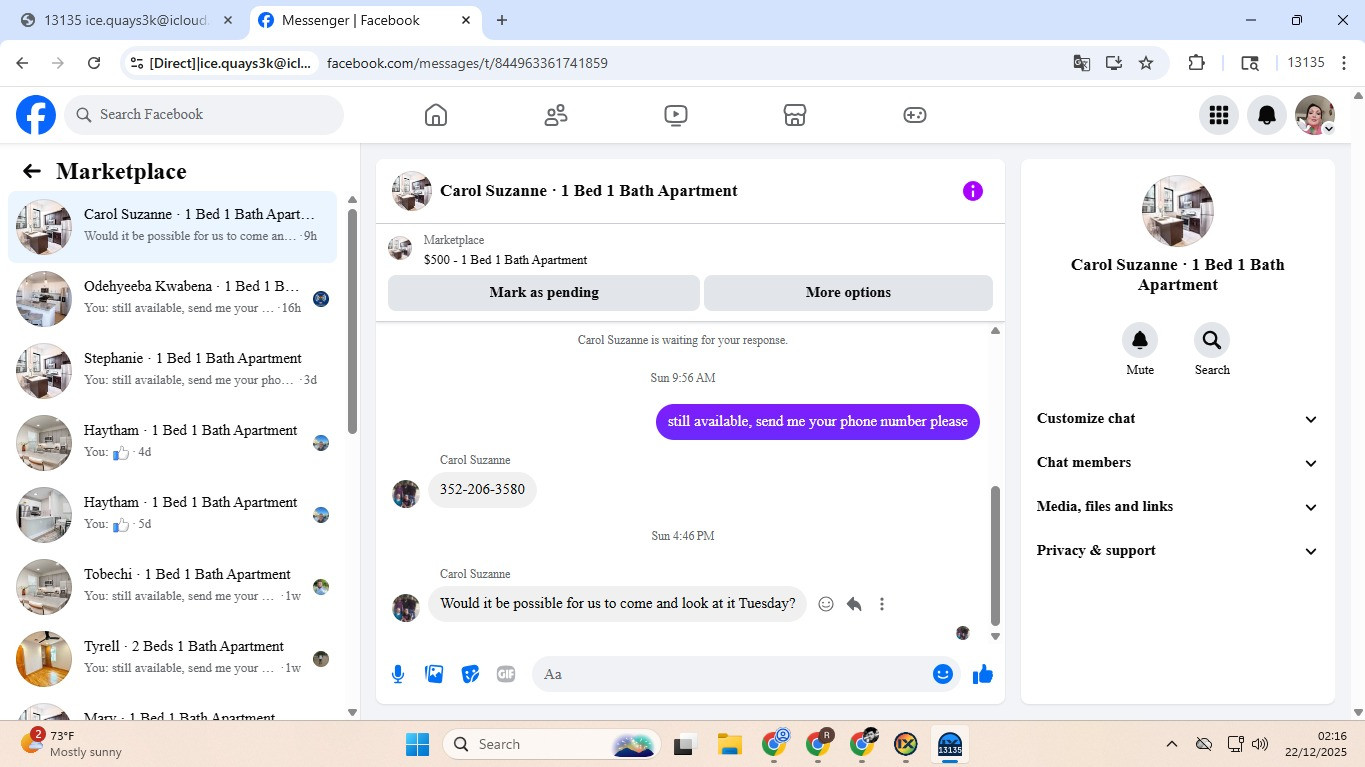This screenshot has width=1365, height=767.
Task: Open the $500 - 1 Bed 1 Bath Apartment listing
Action: click(505, 260)
